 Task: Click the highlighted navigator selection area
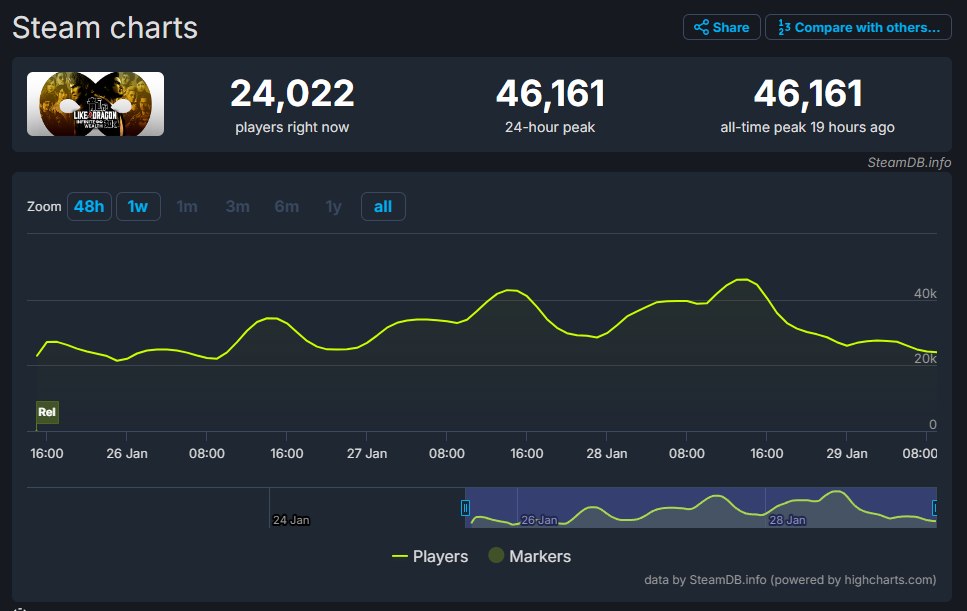(701, 507)
